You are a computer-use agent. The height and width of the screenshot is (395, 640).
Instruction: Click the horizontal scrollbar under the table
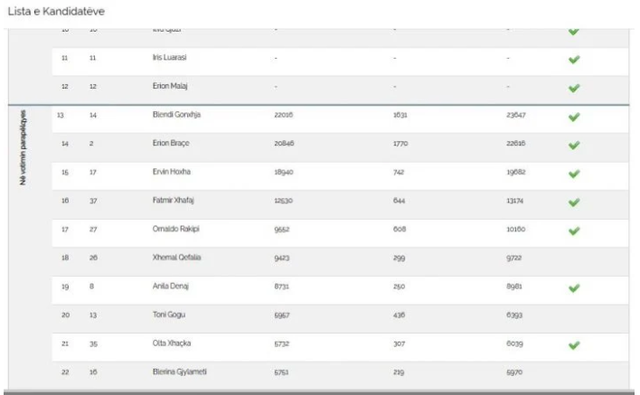(319, 393)
